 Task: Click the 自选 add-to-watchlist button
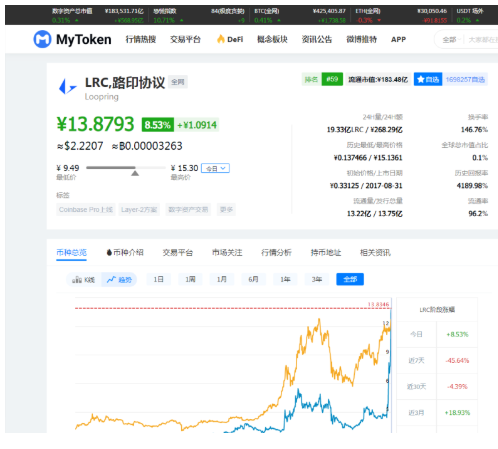[428, 79]
